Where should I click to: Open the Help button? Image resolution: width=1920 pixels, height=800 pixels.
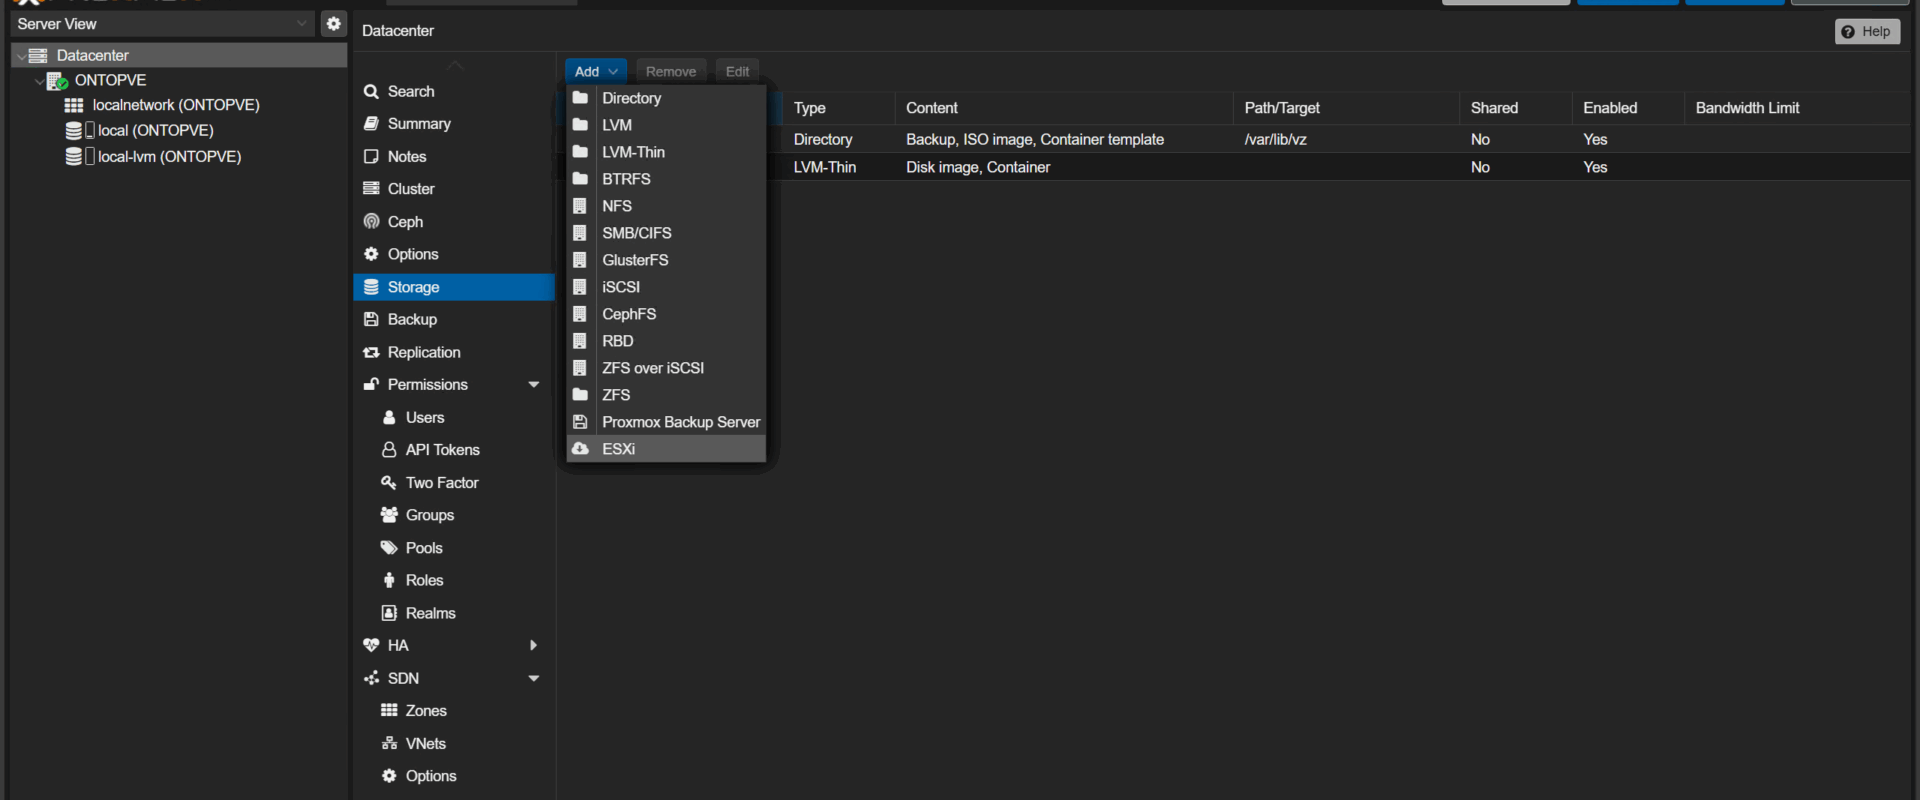(x=1867, y=32)
